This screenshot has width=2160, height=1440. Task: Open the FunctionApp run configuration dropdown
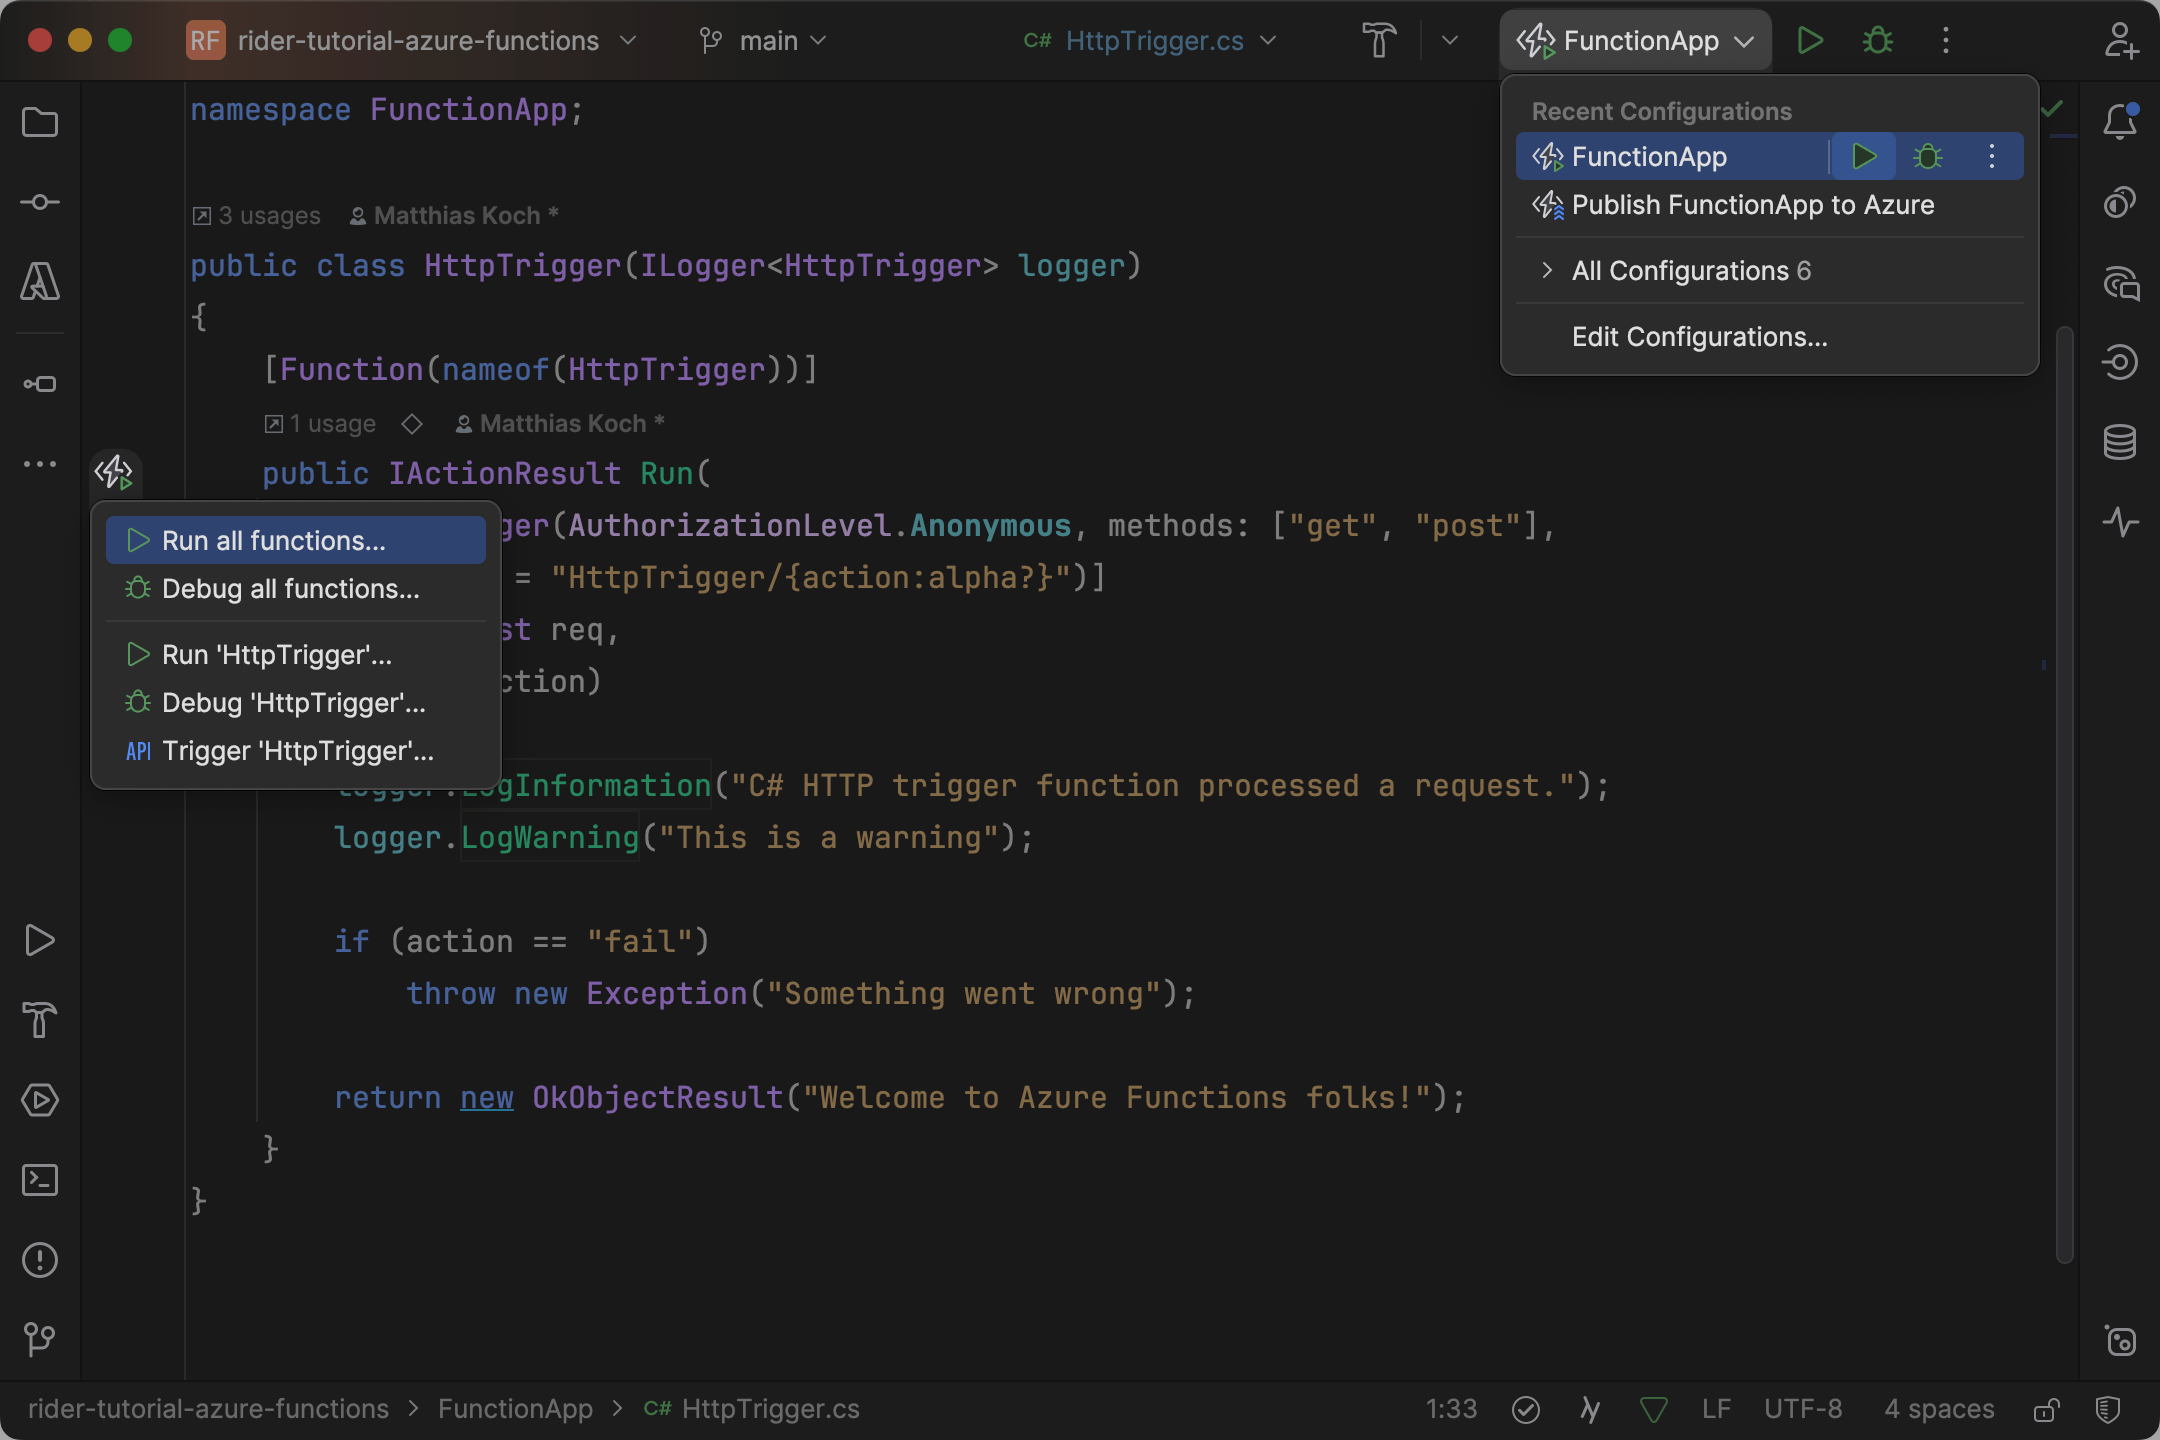1634,40
